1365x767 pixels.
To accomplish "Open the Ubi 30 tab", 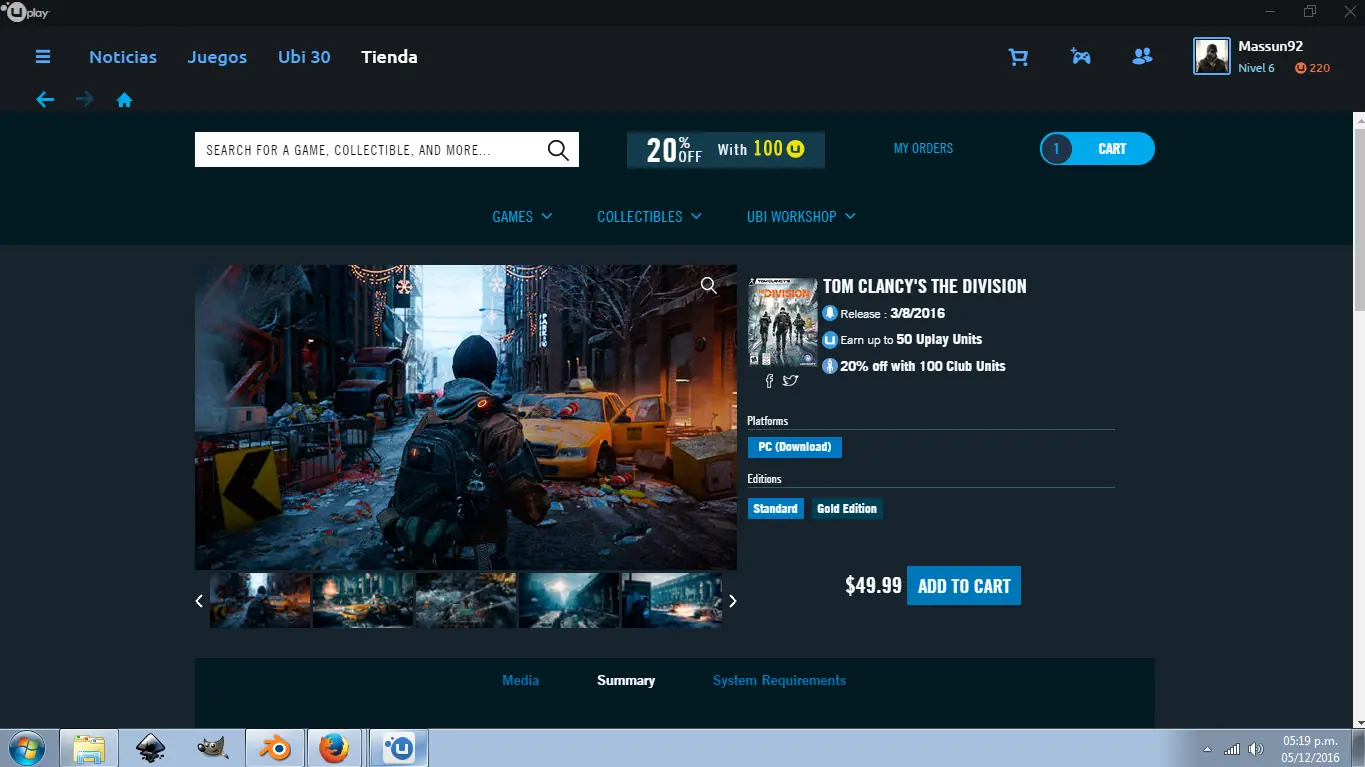I will (304, 57).
